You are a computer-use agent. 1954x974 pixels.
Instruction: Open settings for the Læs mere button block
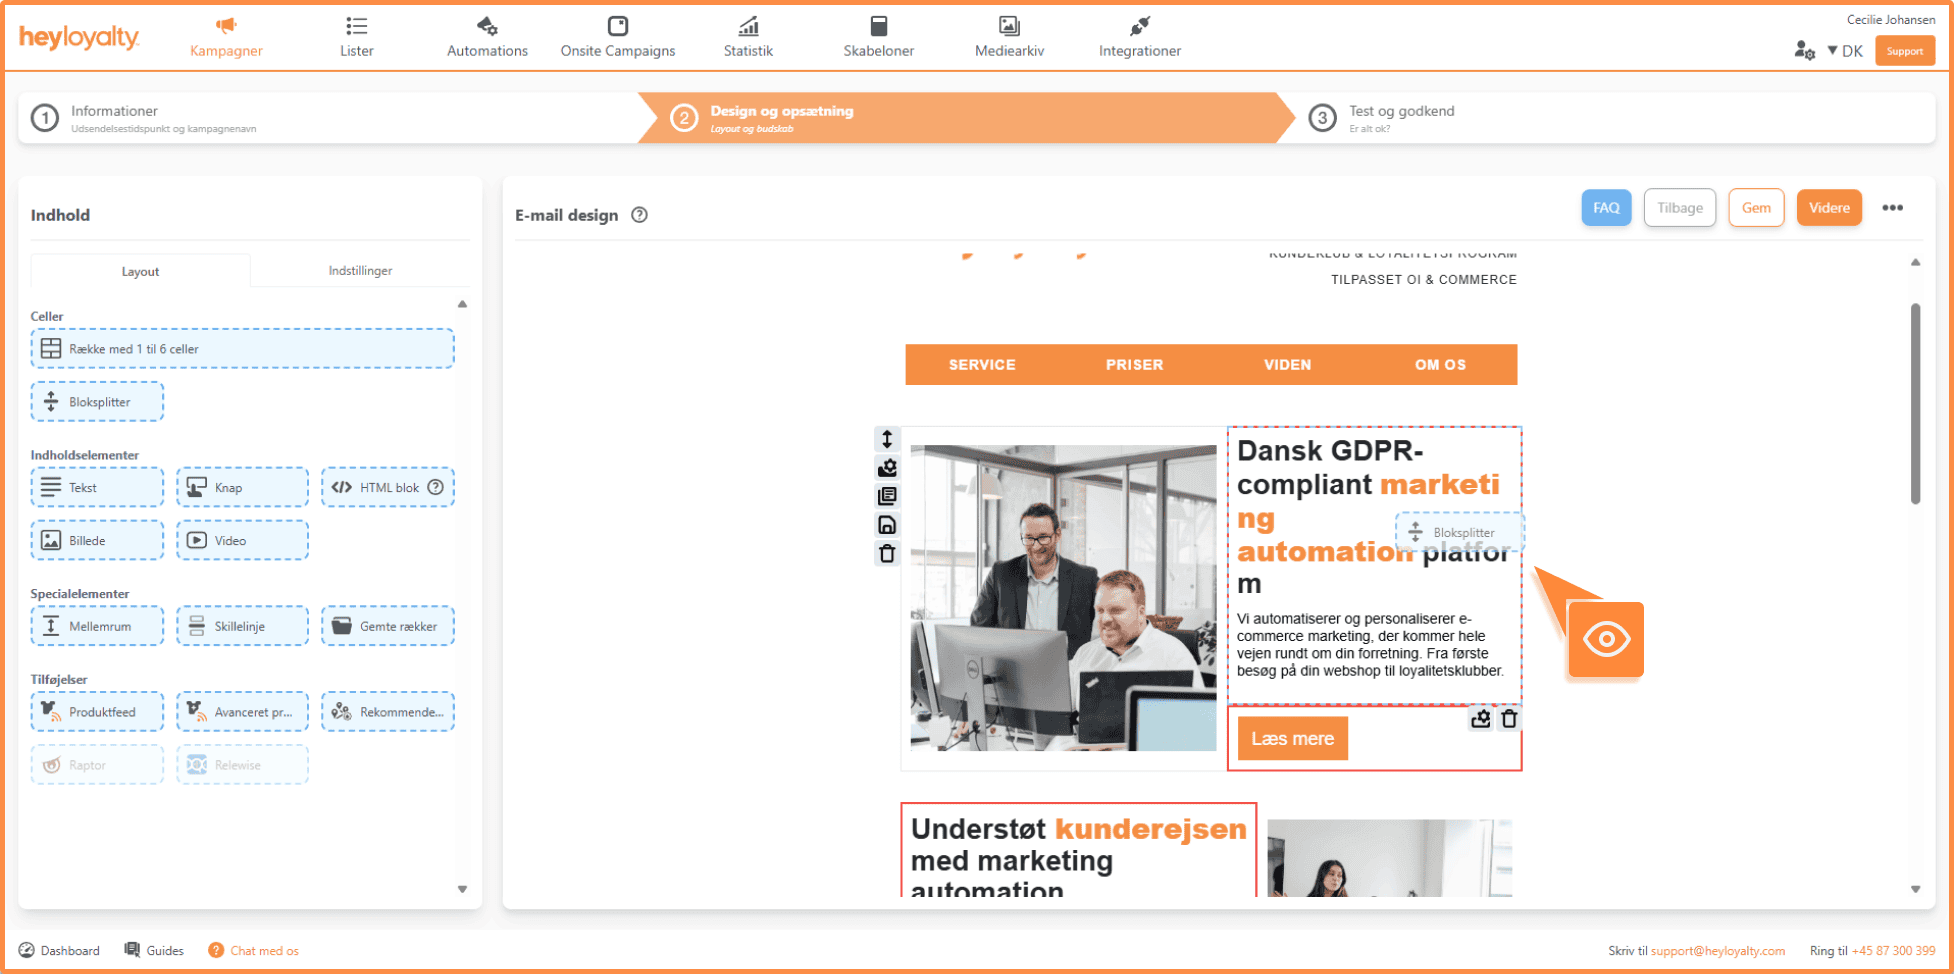[1480, 718]
